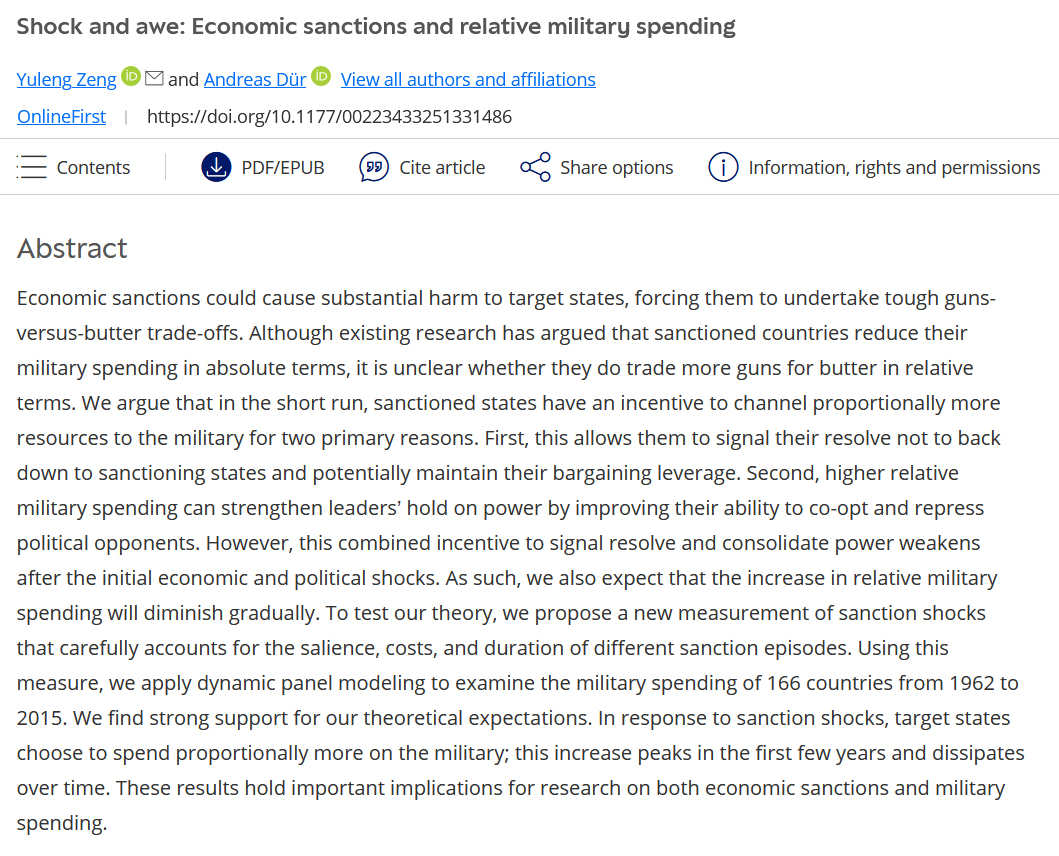Screen dimensions: 1059x856
Task: Open the Share options dropdown label
Action: [x=616, y=168]
